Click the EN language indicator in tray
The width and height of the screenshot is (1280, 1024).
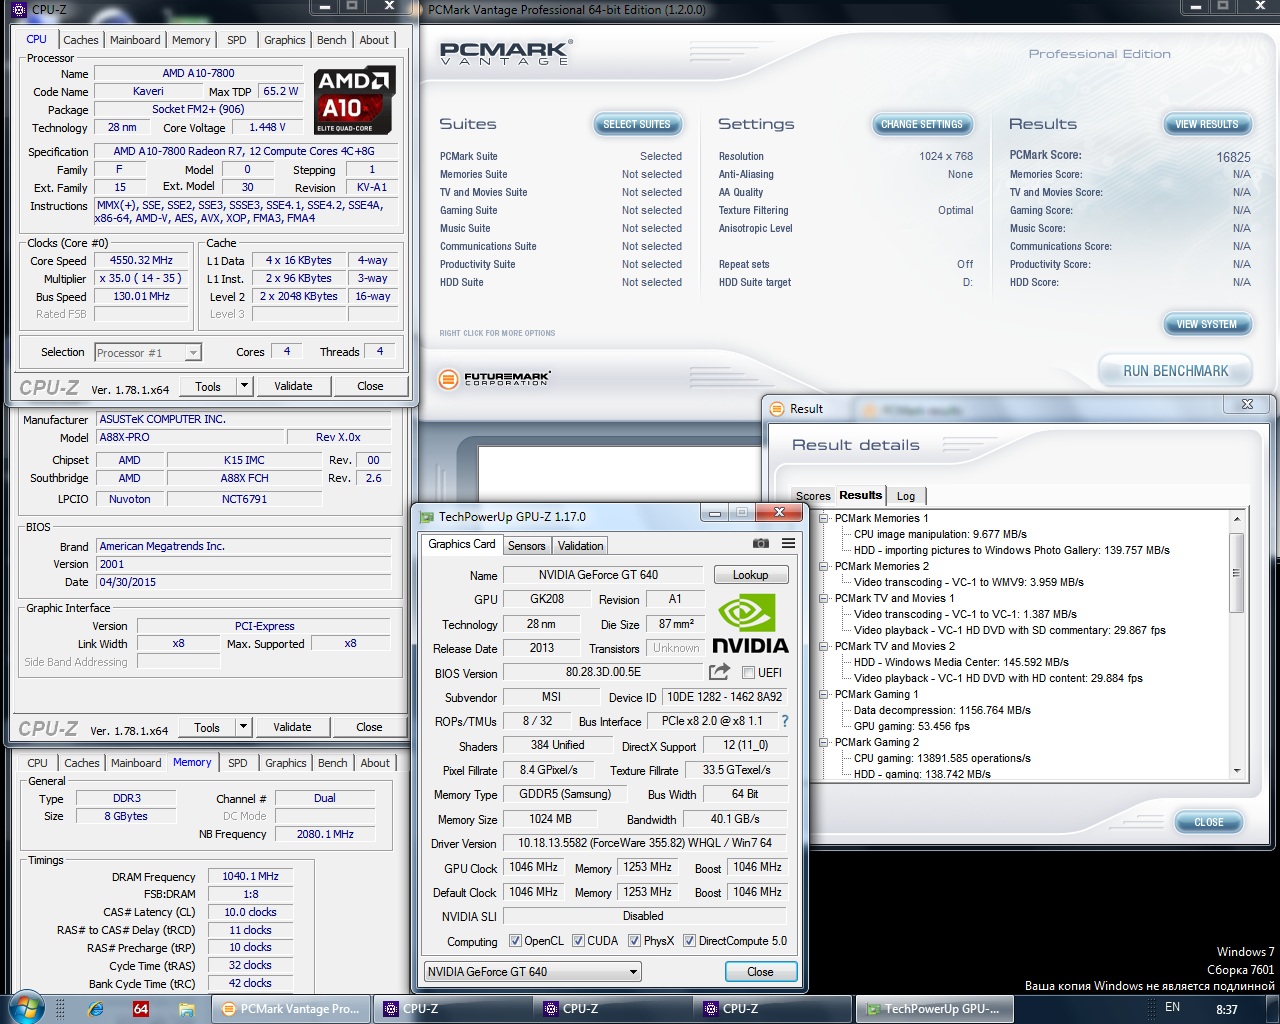[1172, 1007]
